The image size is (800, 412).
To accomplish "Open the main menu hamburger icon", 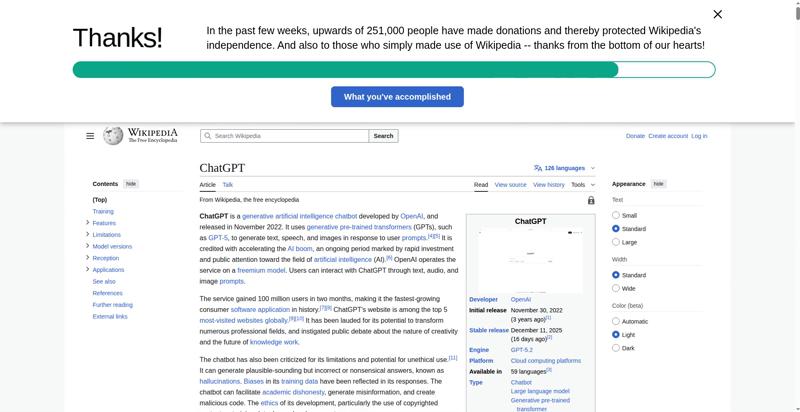I will (90, 136).
